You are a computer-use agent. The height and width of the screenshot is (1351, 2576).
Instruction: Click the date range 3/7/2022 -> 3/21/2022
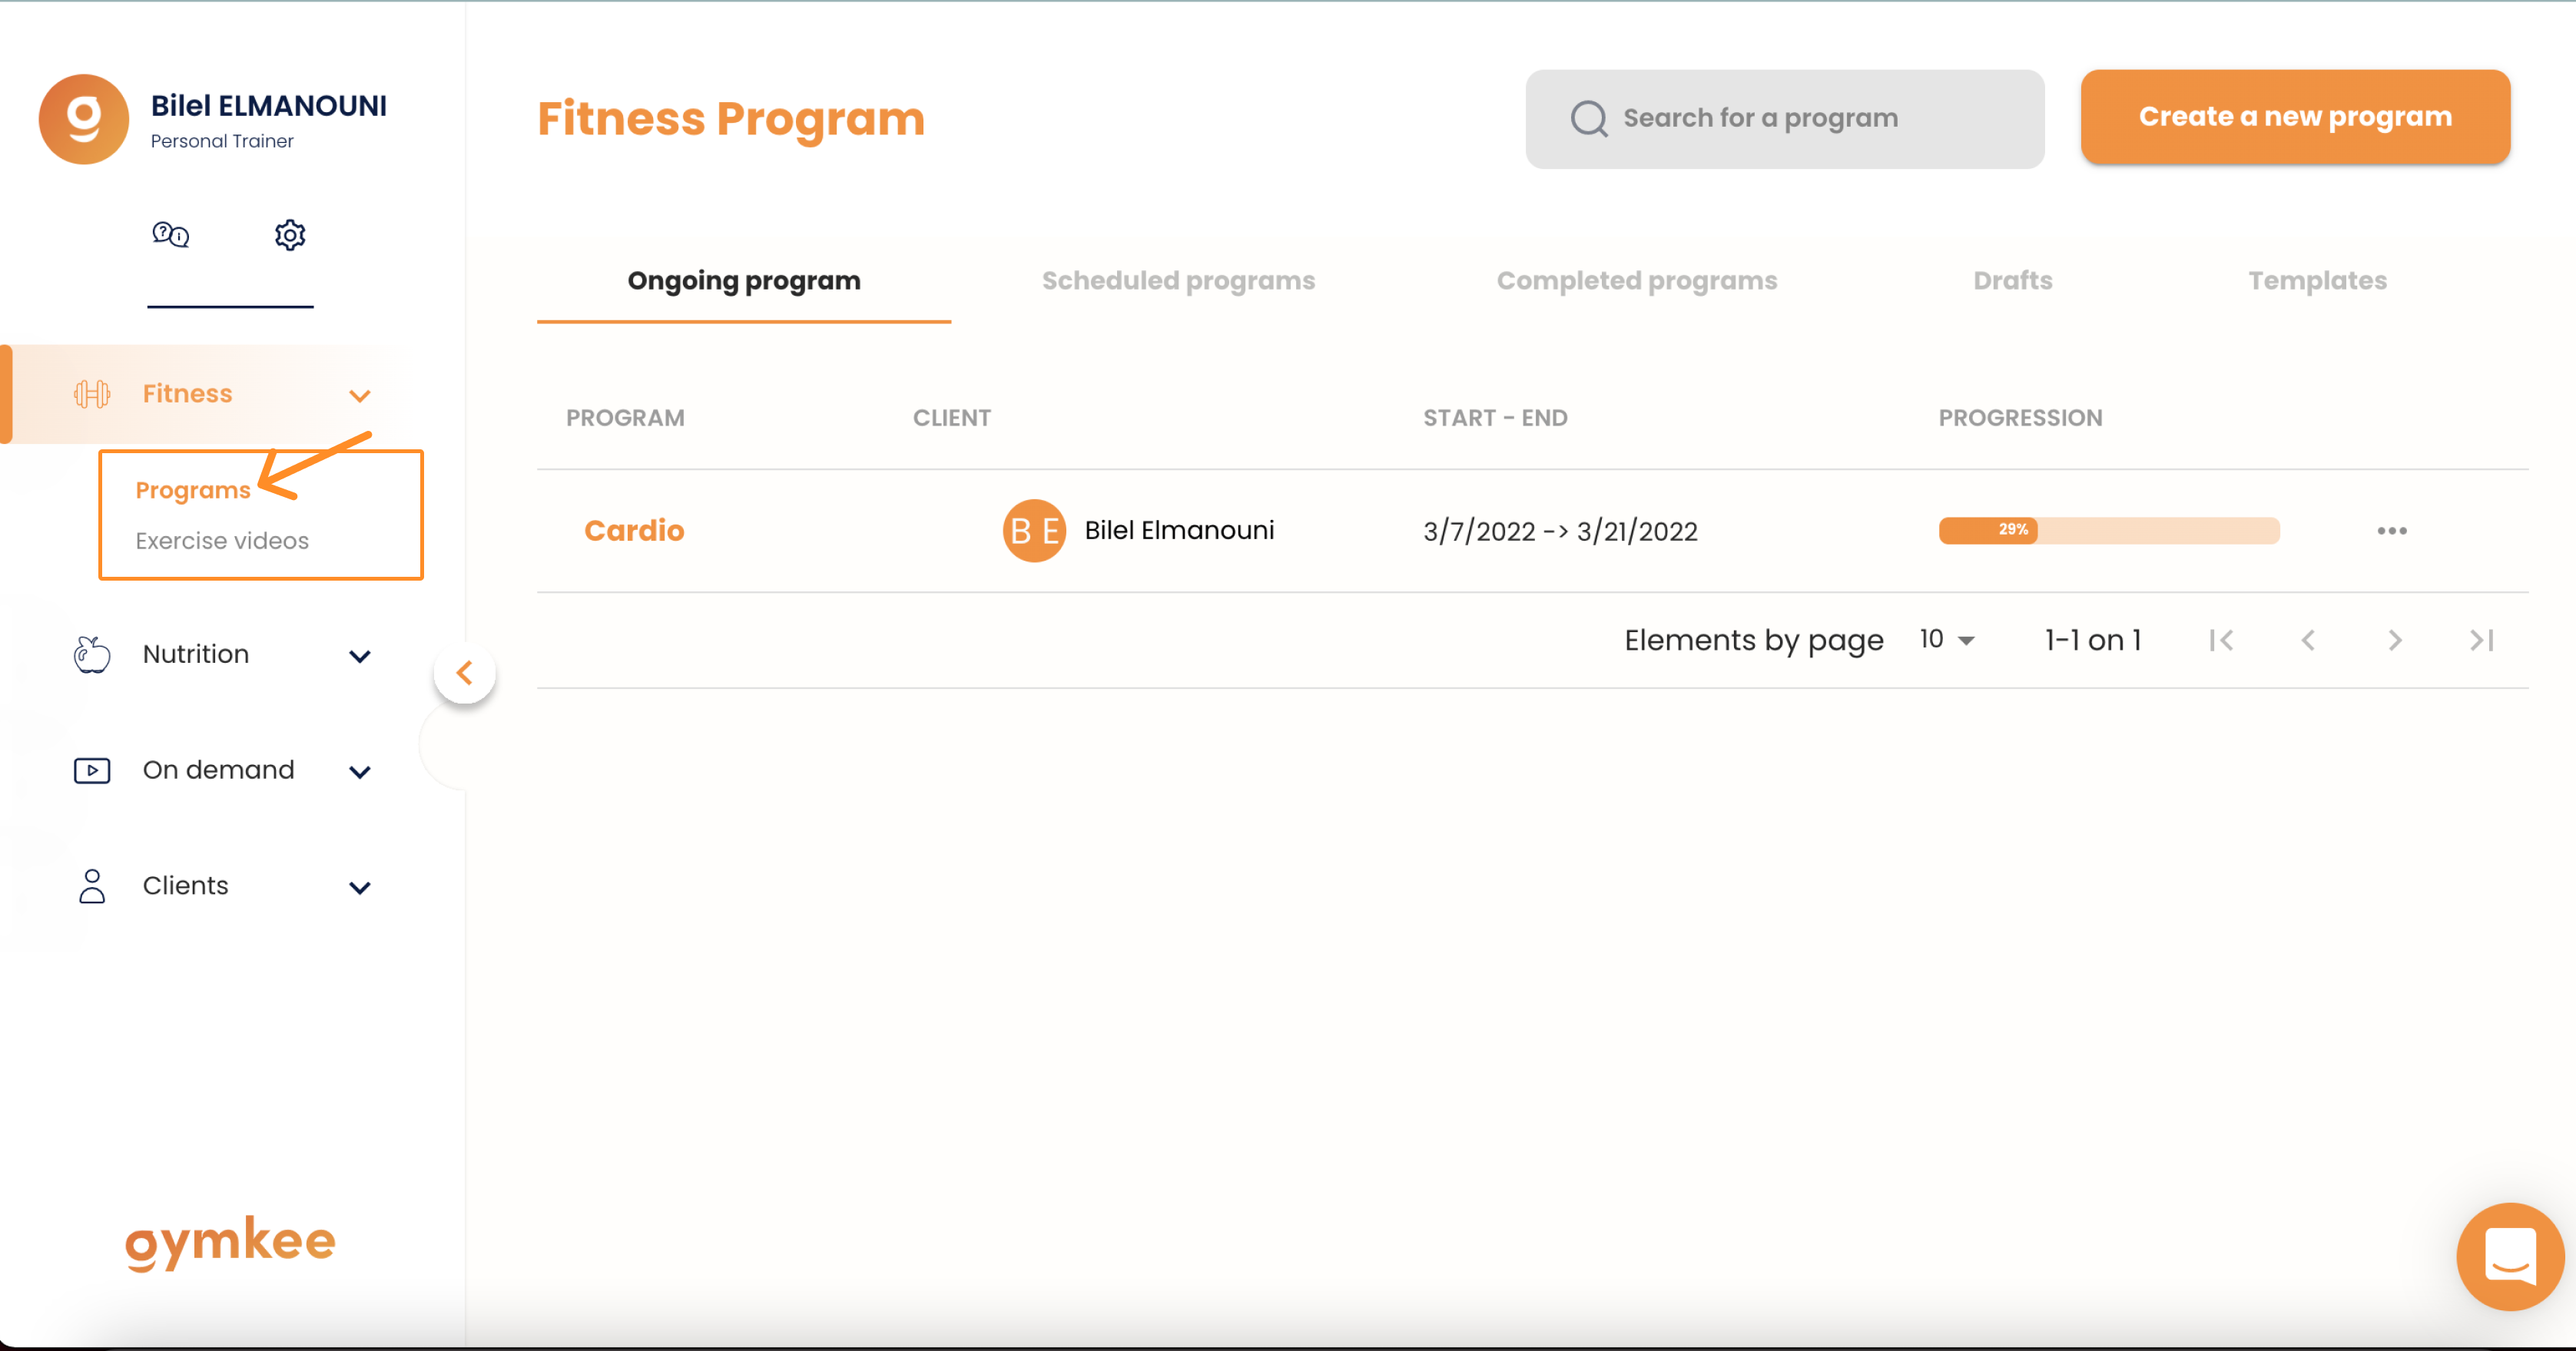1560,531
